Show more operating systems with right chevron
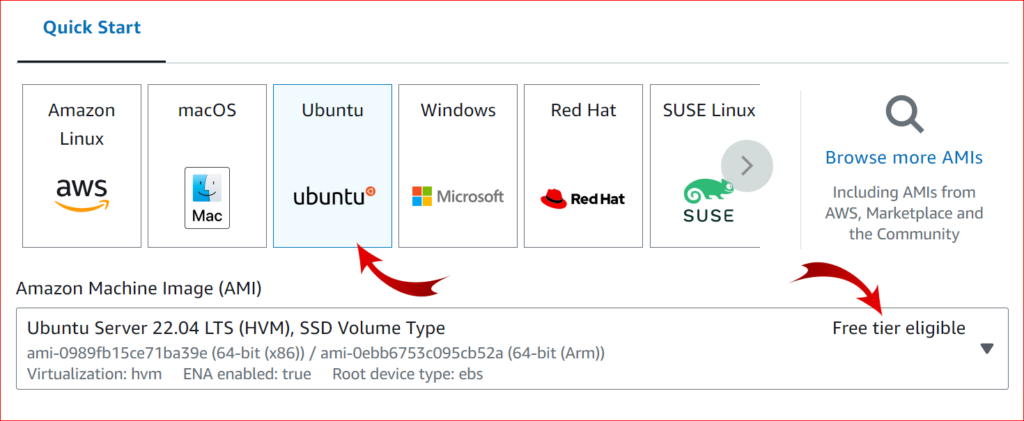The image size is (1024, 421). [747, 166]
